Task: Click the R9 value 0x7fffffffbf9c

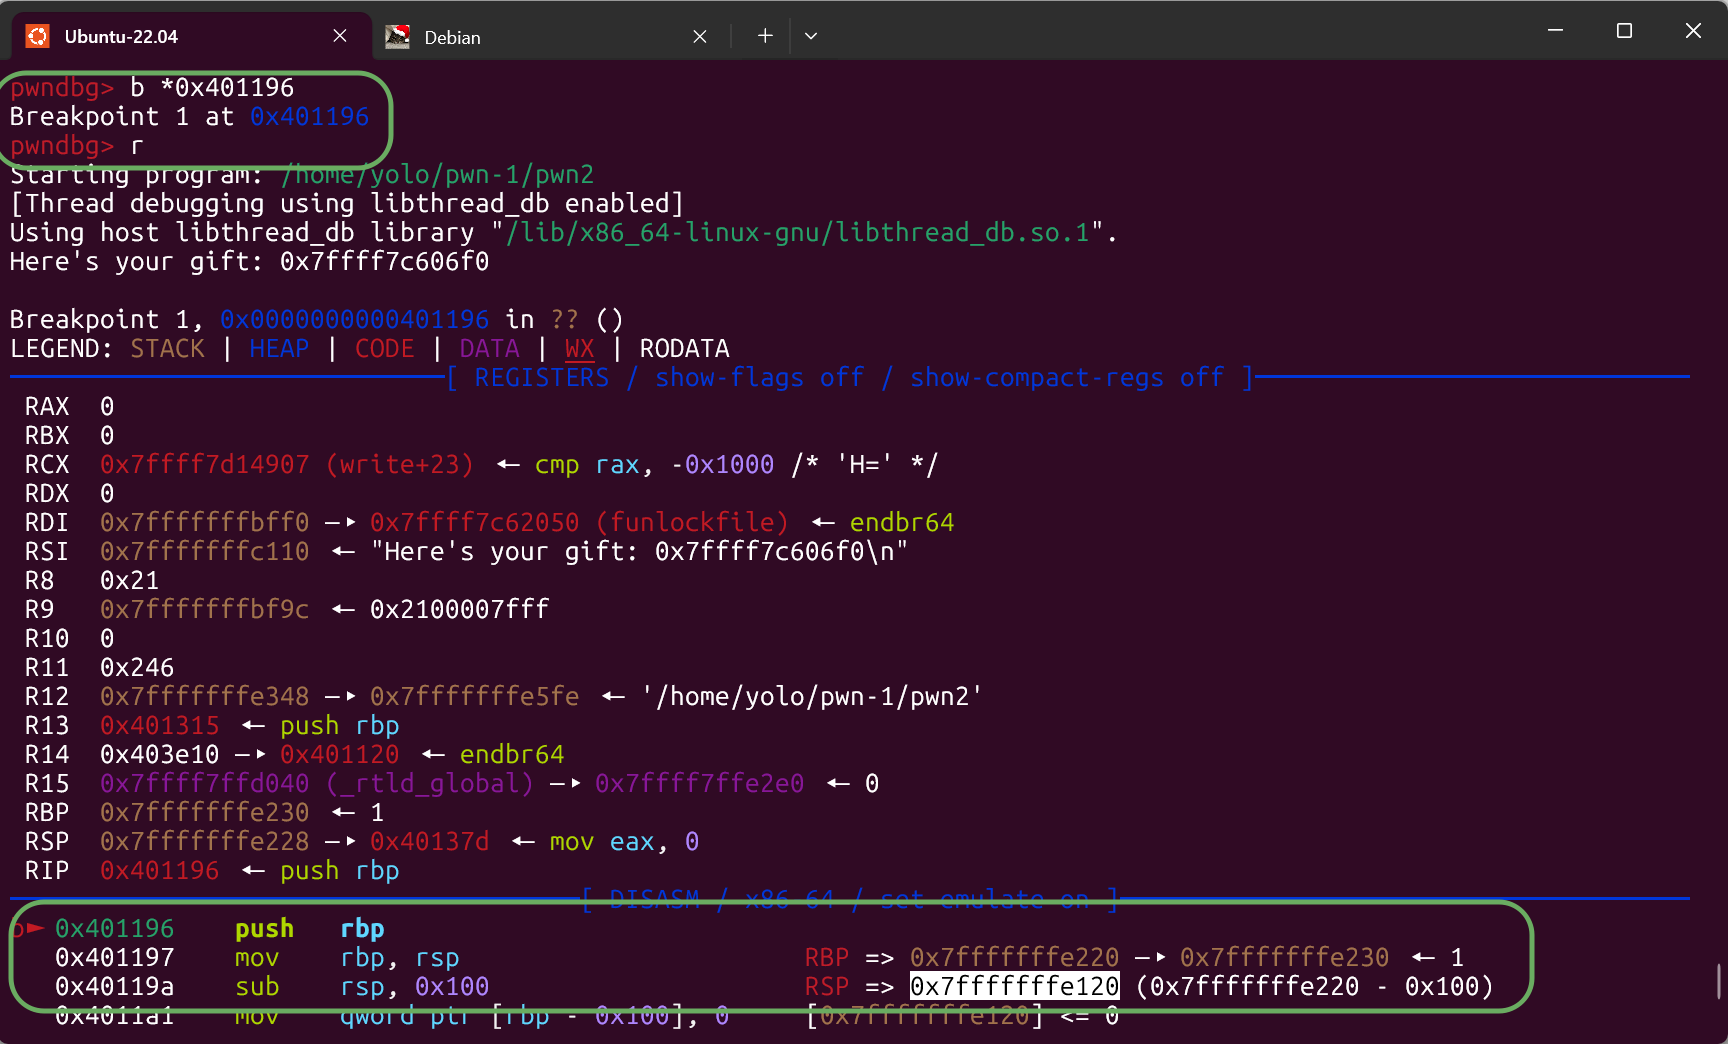Action: click(x=204, y=610)
